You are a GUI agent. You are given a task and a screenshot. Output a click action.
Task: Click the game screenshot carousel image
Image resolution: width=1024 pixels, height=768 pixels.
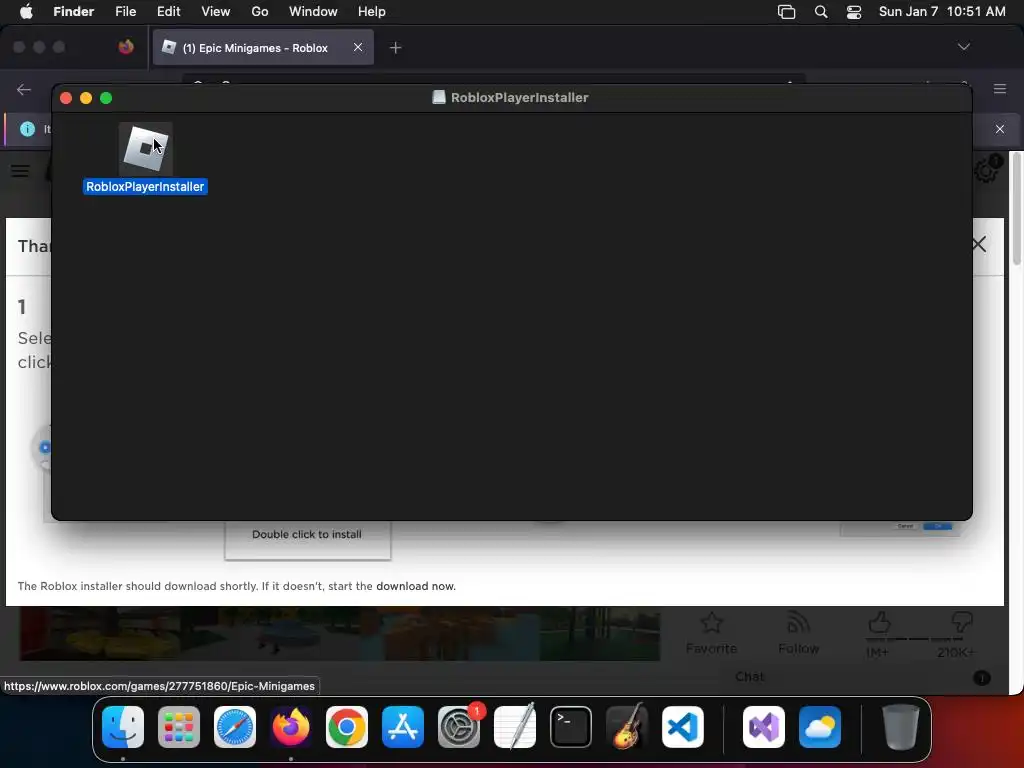point(340,633)
